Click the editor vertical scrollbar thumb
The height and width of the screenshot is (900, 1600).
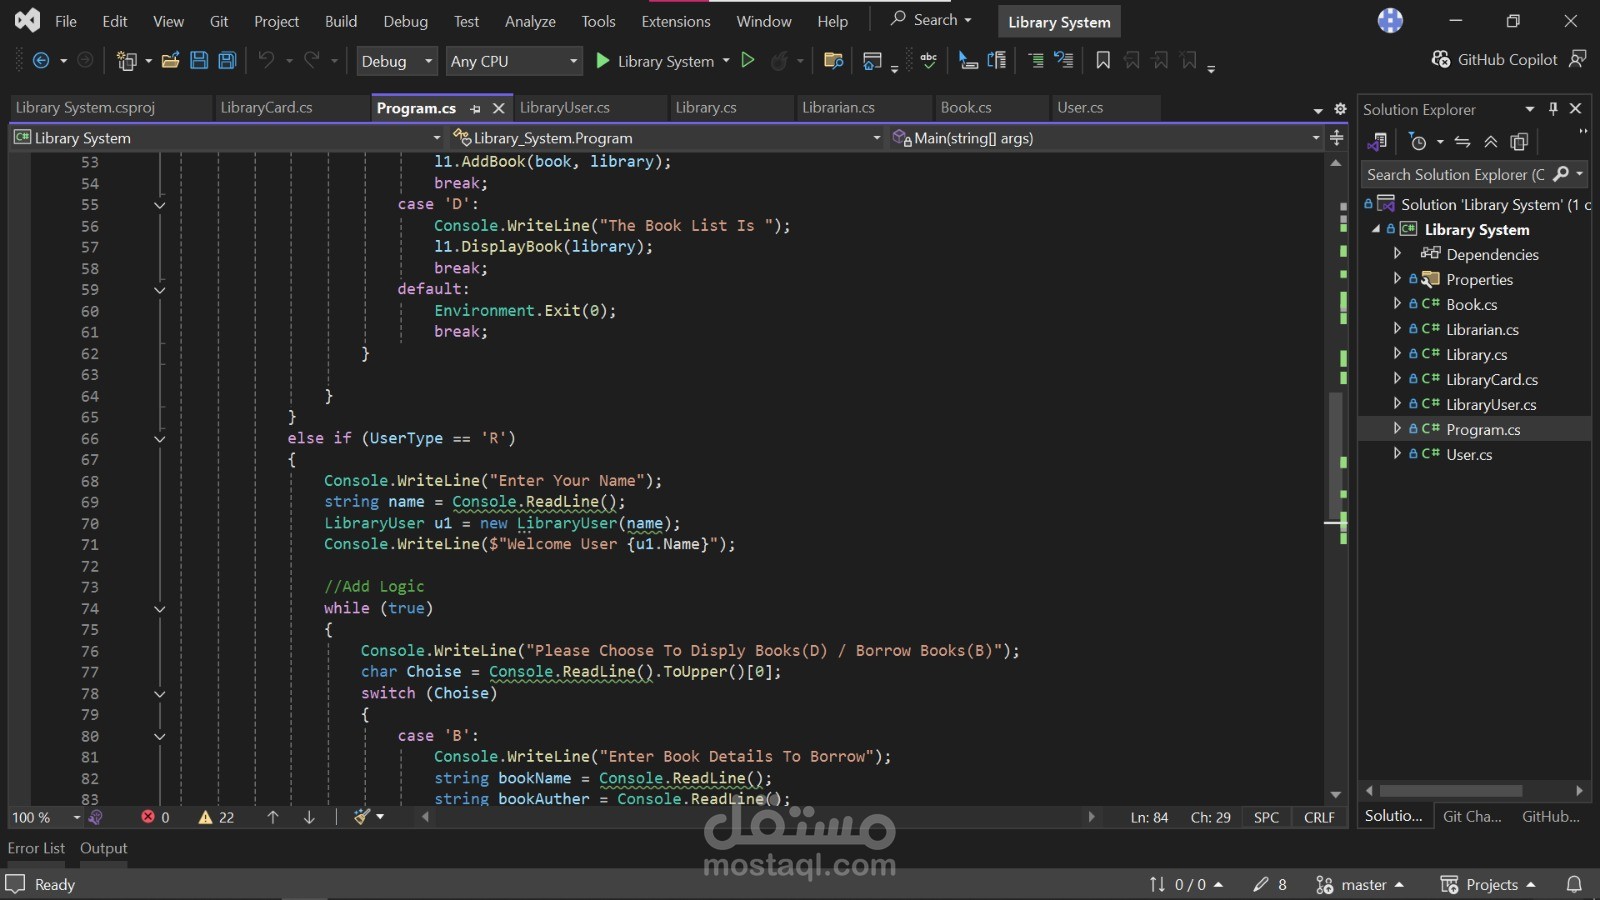click(x=1335, y=456)
